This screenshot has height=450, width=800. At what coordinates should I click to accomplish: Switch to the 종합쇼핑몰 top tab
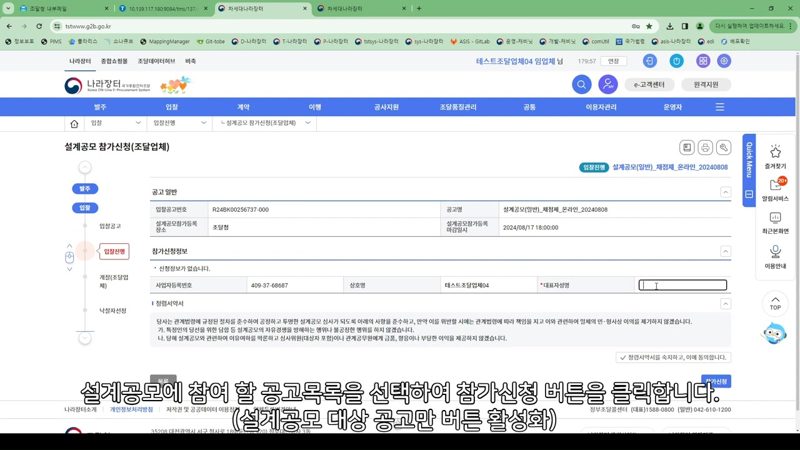114,61
